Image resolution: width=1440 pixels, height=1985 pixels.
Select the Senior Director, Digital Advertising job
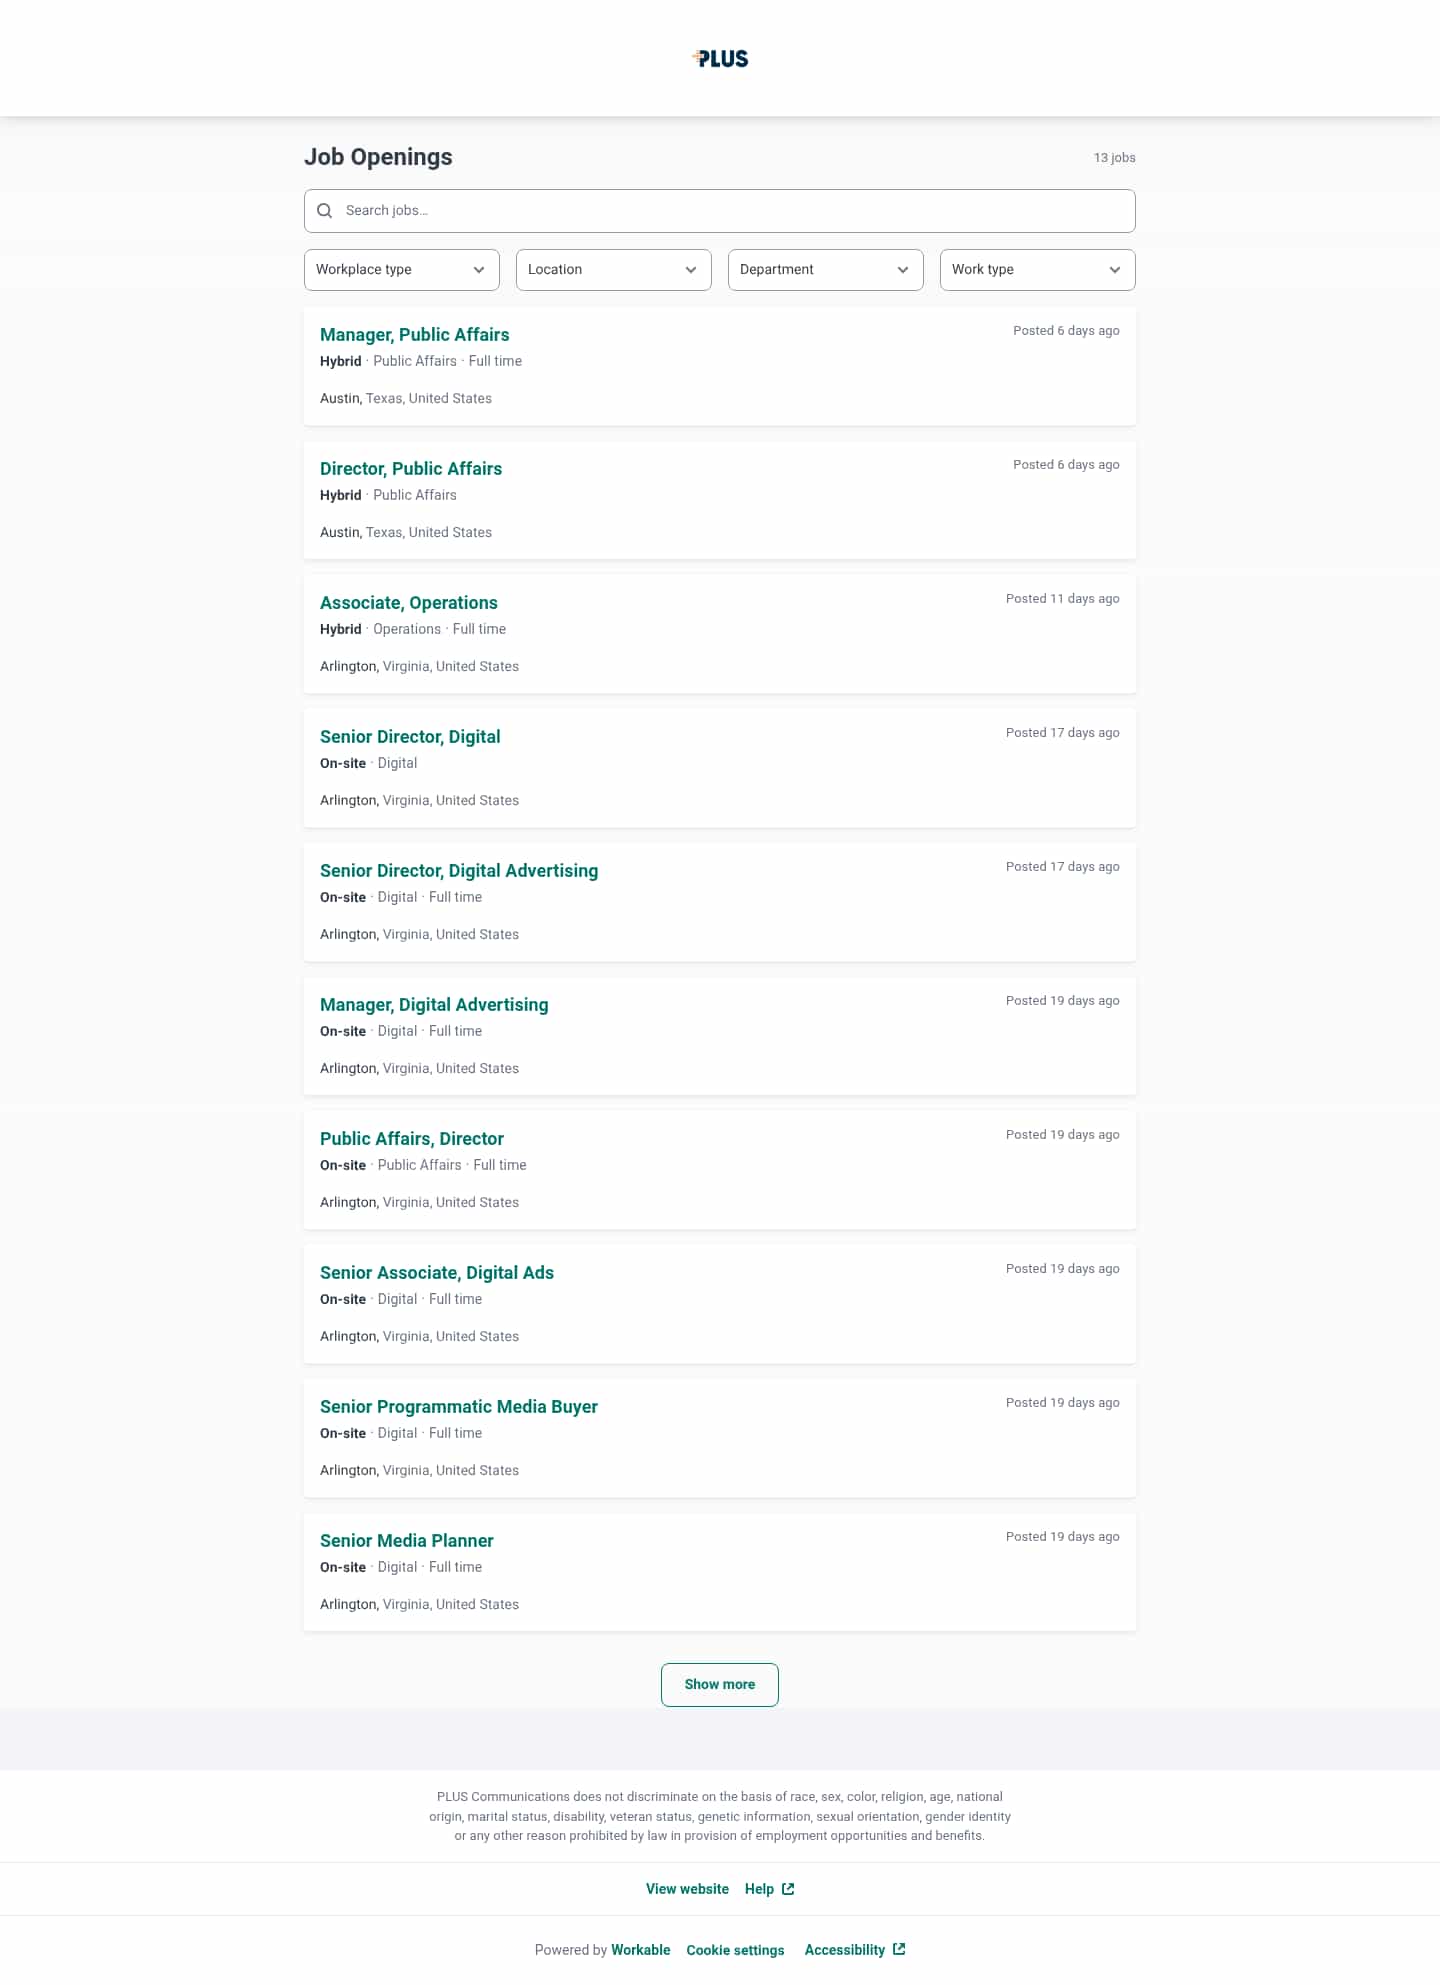tap(459, 871)
